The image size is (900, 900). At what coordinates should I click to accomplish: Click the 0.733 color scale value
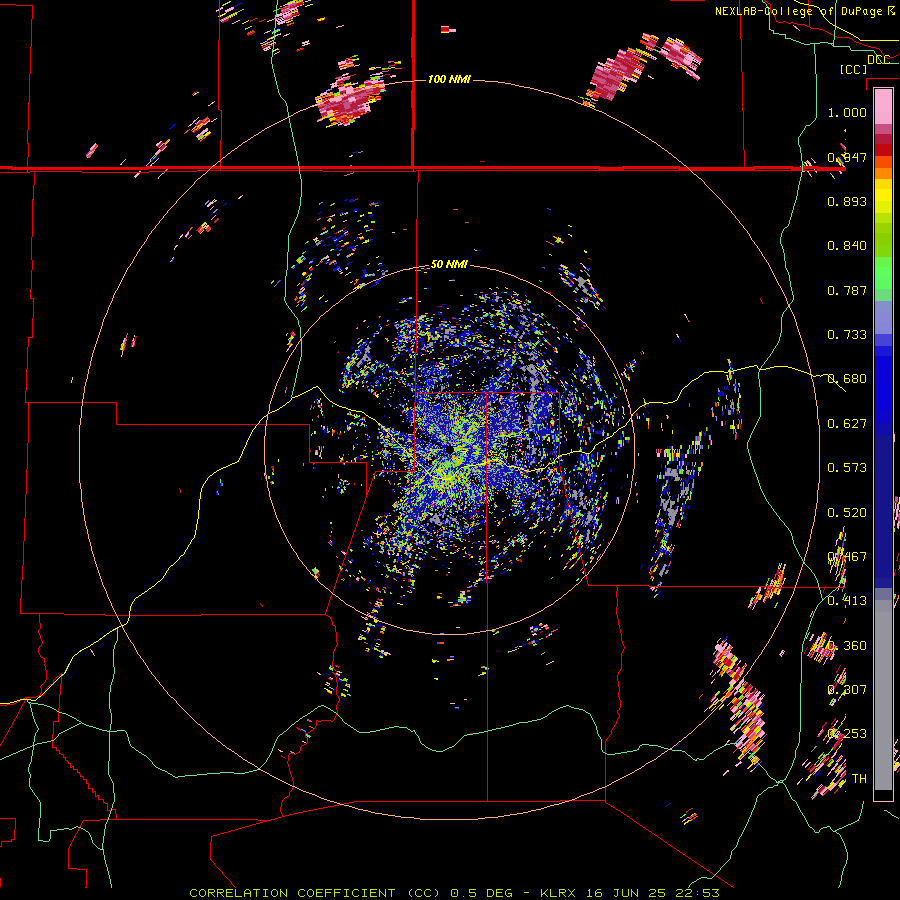click(847, 335)
